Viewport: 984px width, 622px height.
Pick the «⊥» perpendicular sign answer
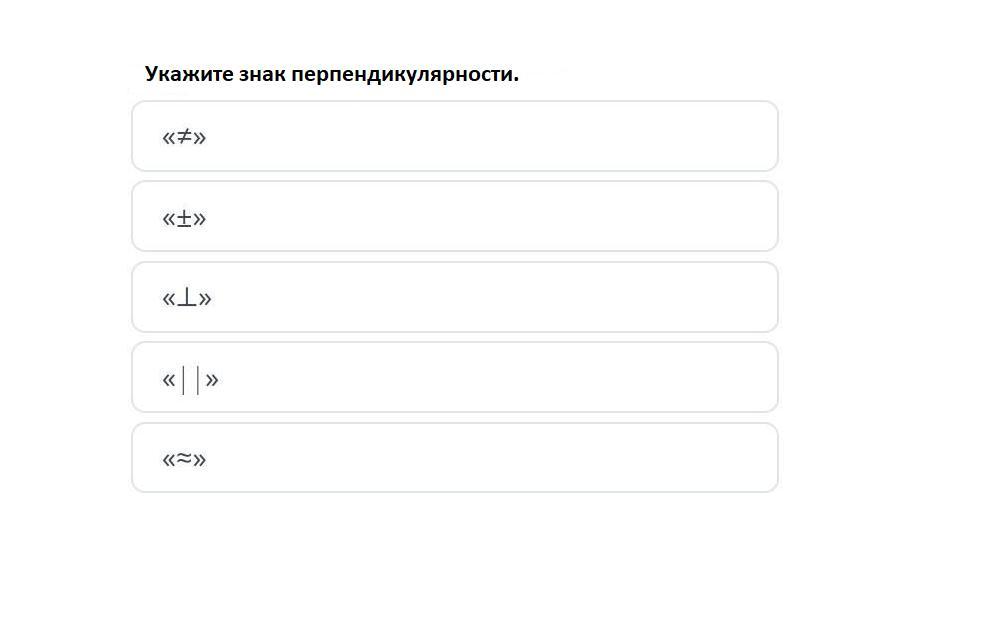(455, 297)
